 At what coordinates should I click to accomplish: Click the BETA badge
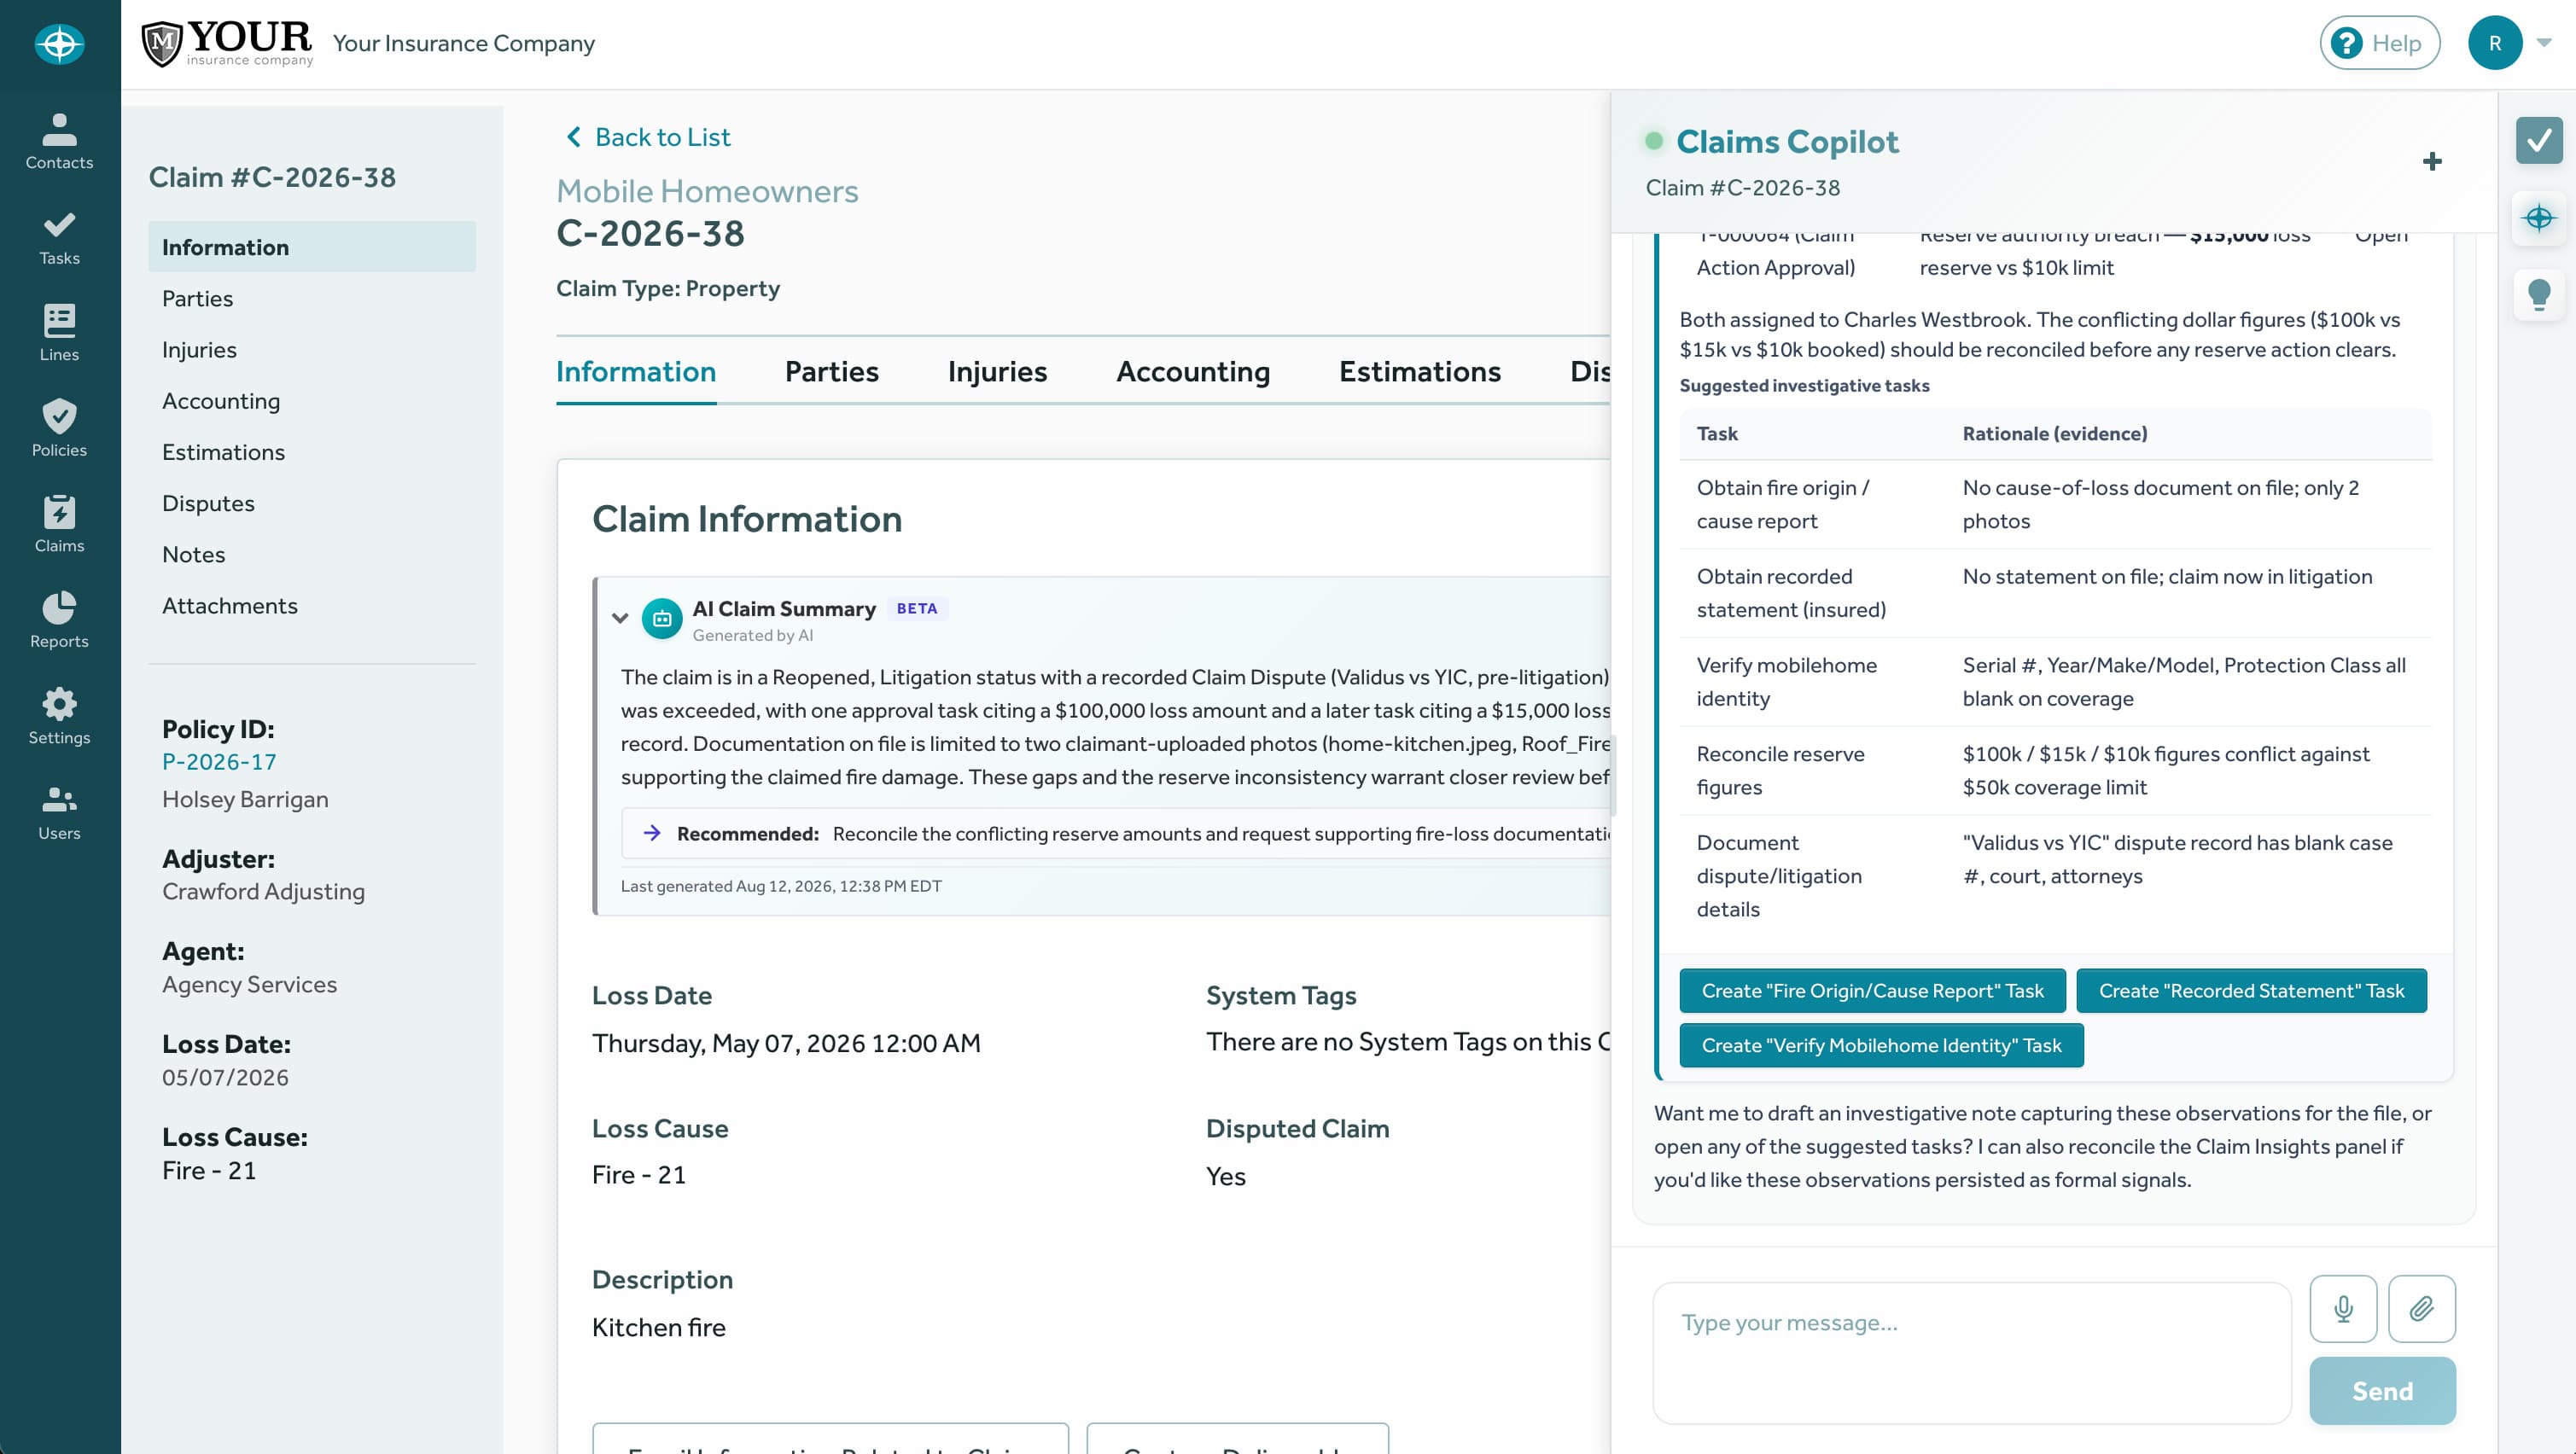(916, 608)
